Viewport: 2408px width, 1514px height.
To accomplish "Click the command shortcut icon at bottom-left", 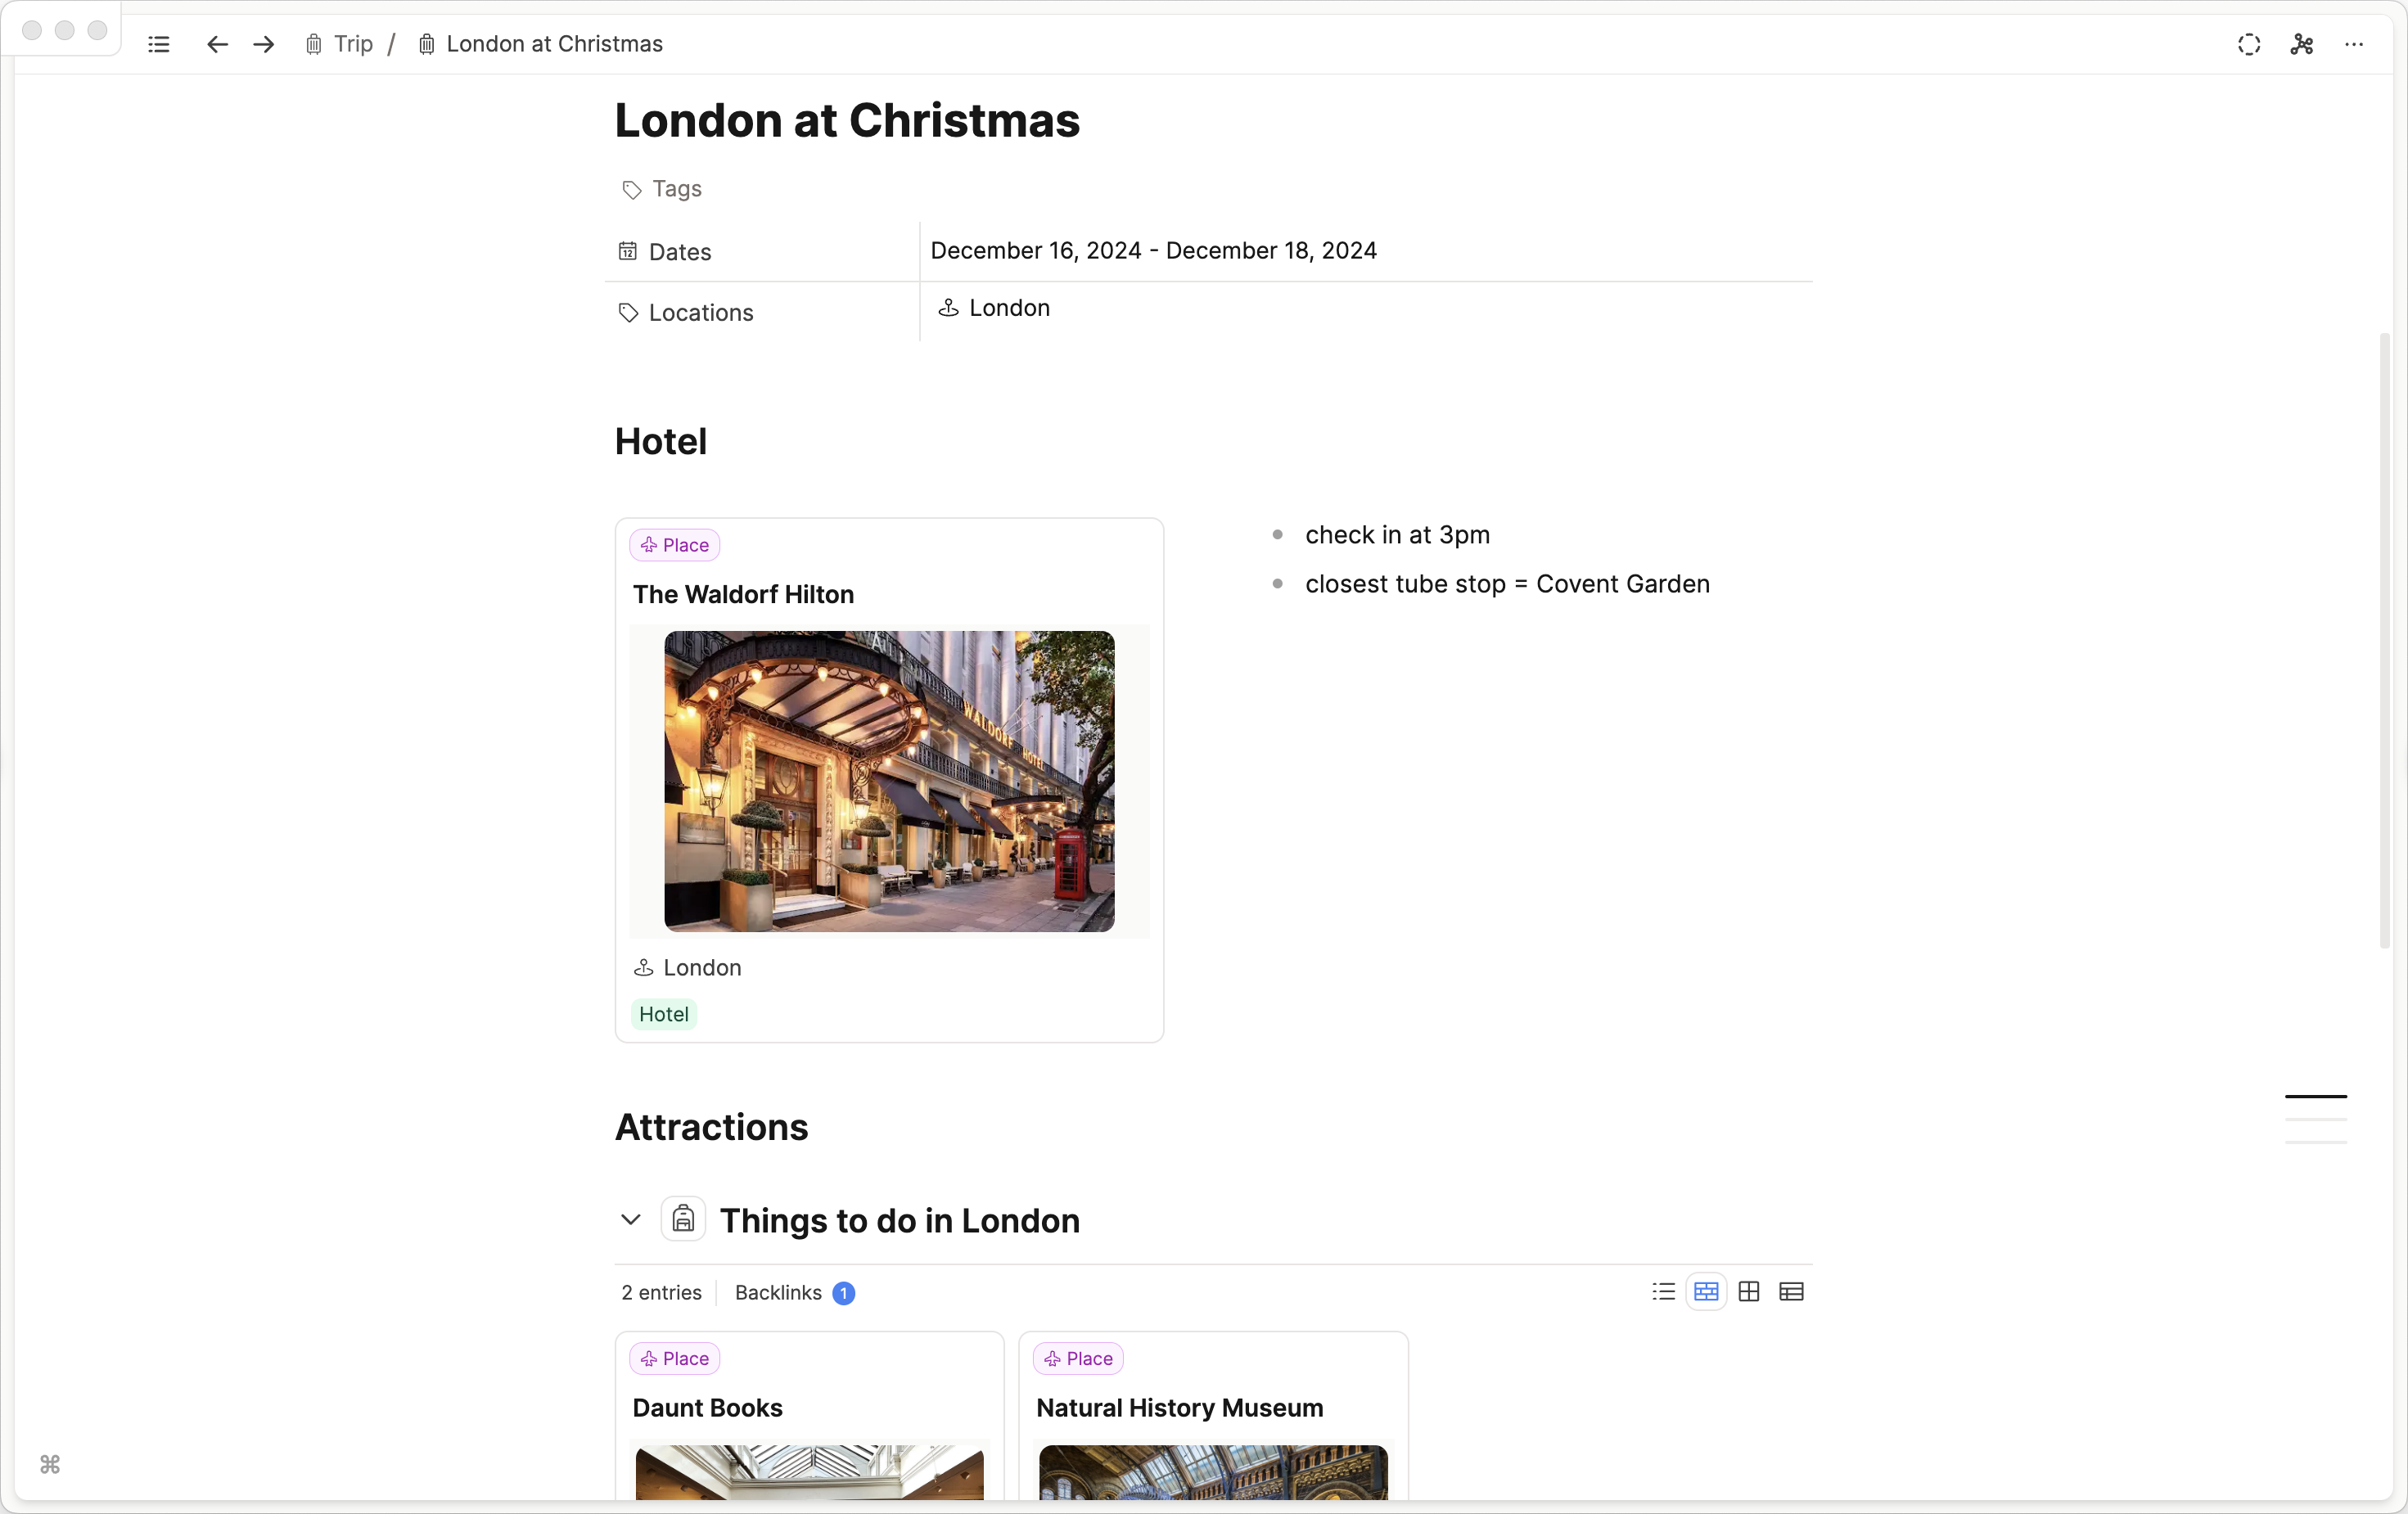I will 50,1464.
